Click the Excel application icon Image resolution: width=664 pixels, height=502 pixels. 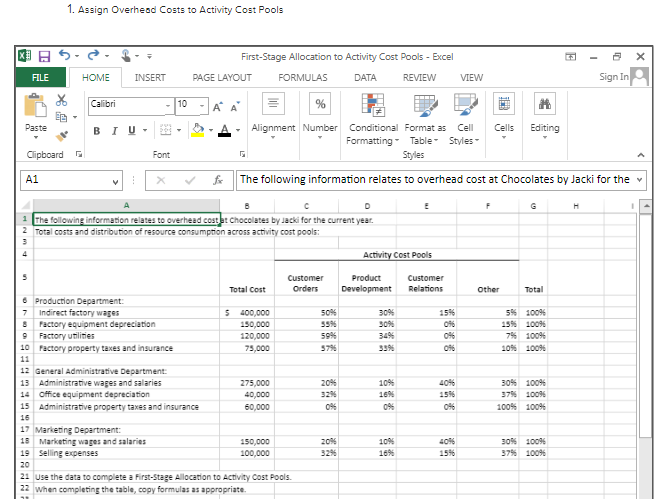click(x=25, y=56)
